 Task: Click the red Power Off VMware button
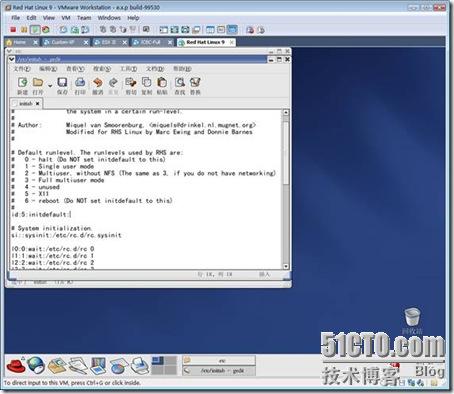(13, 30)
